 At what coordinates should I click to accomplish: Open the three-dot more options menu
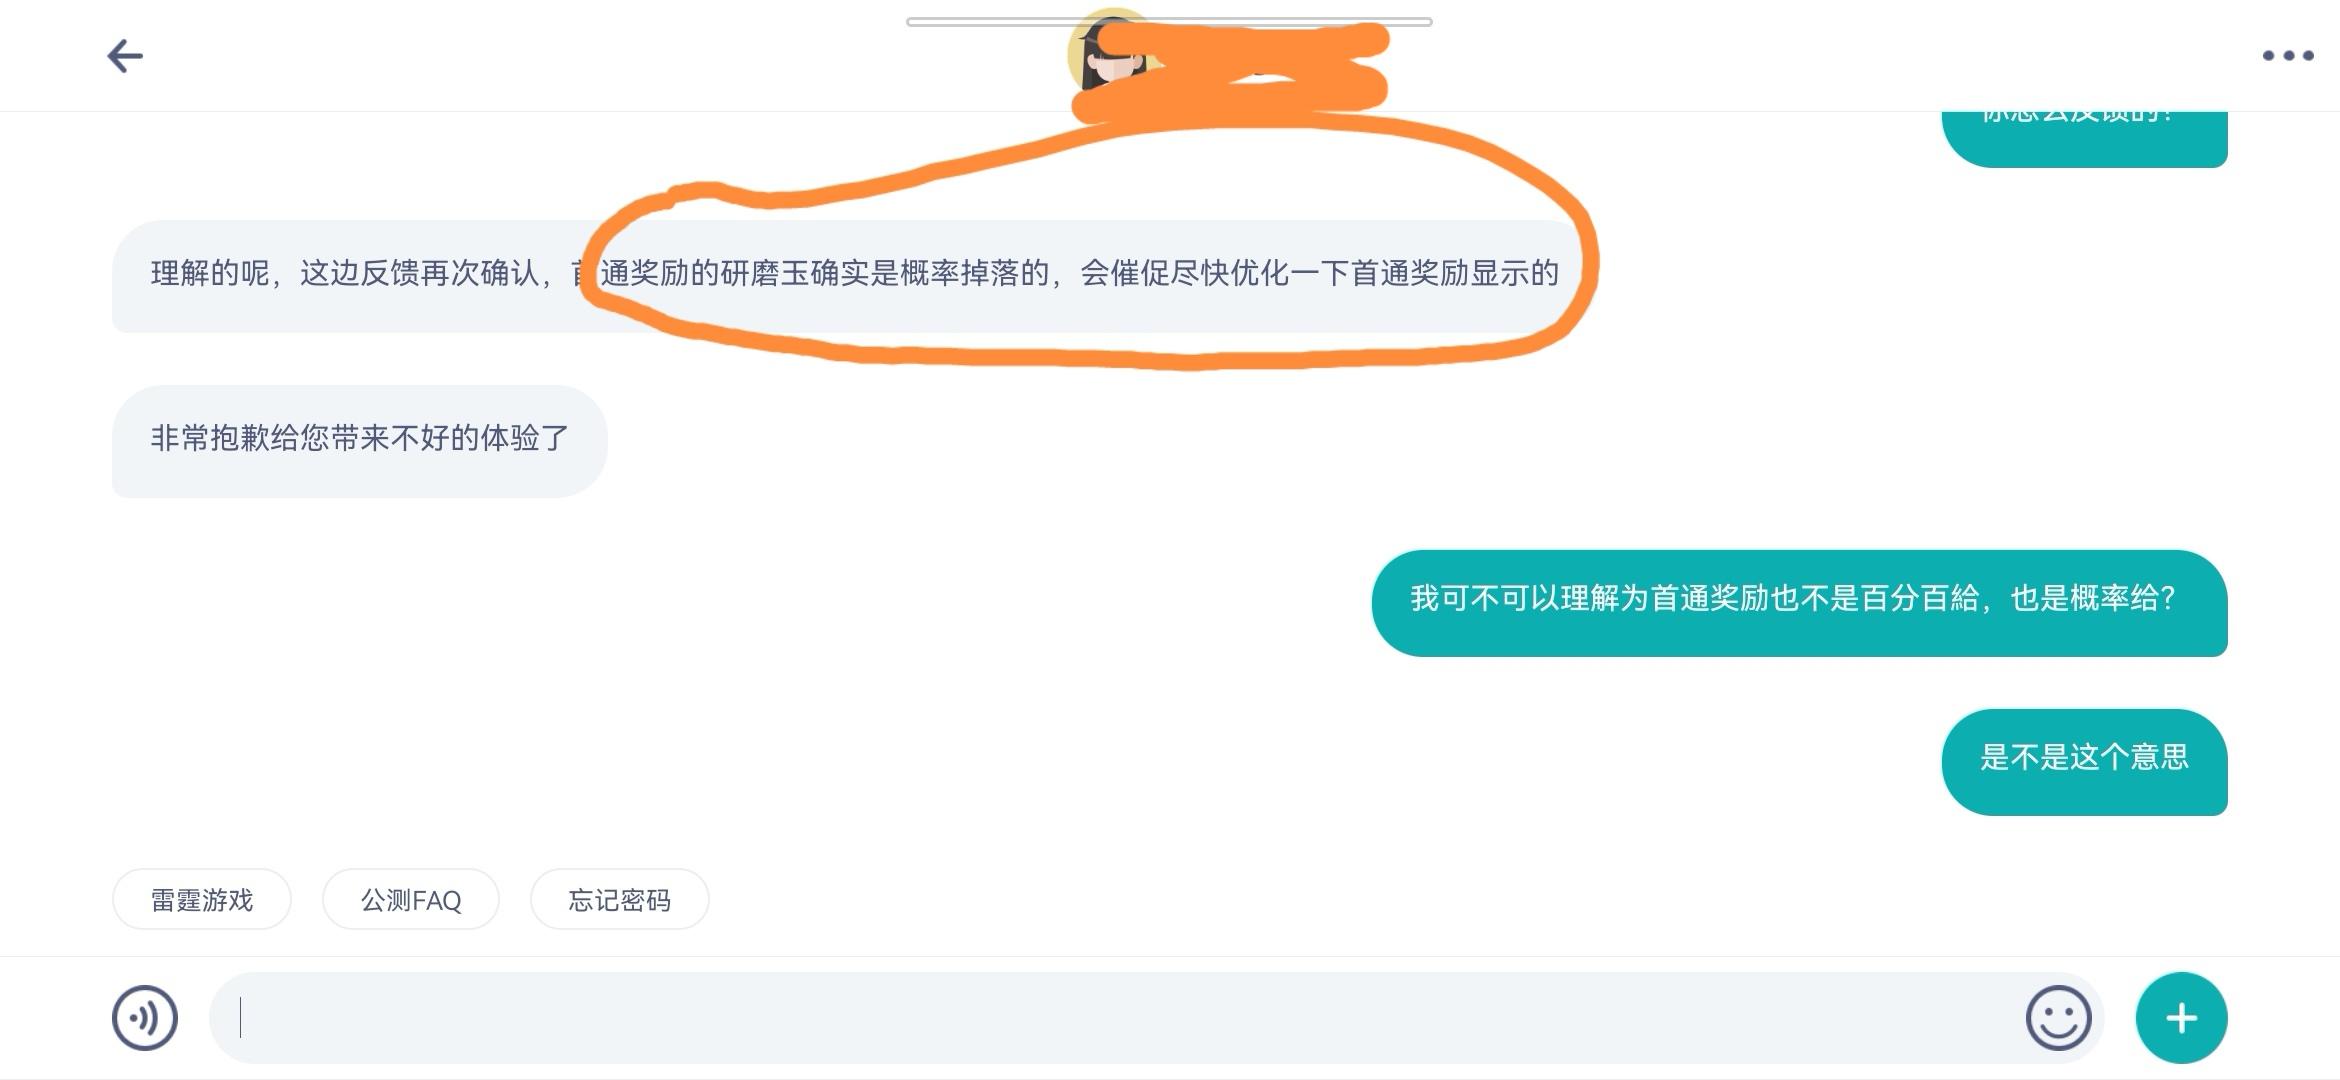[2288, 56]
